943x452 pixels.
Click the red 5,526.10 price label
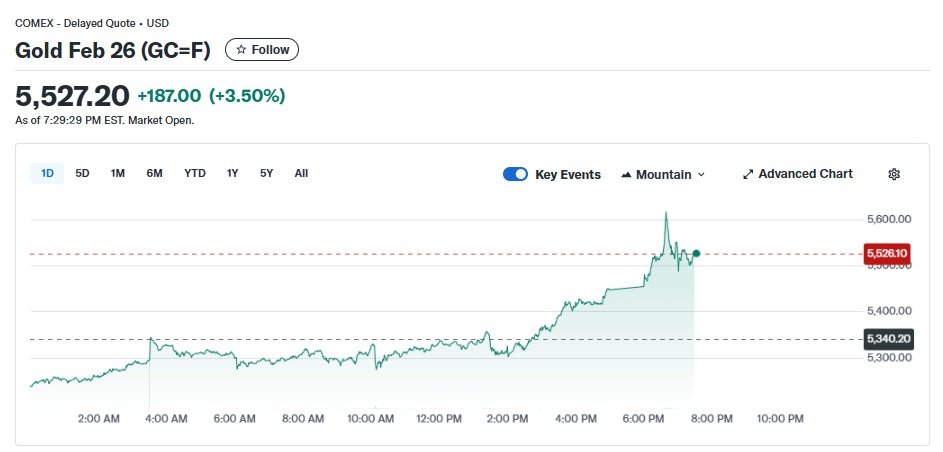(887, 254)
